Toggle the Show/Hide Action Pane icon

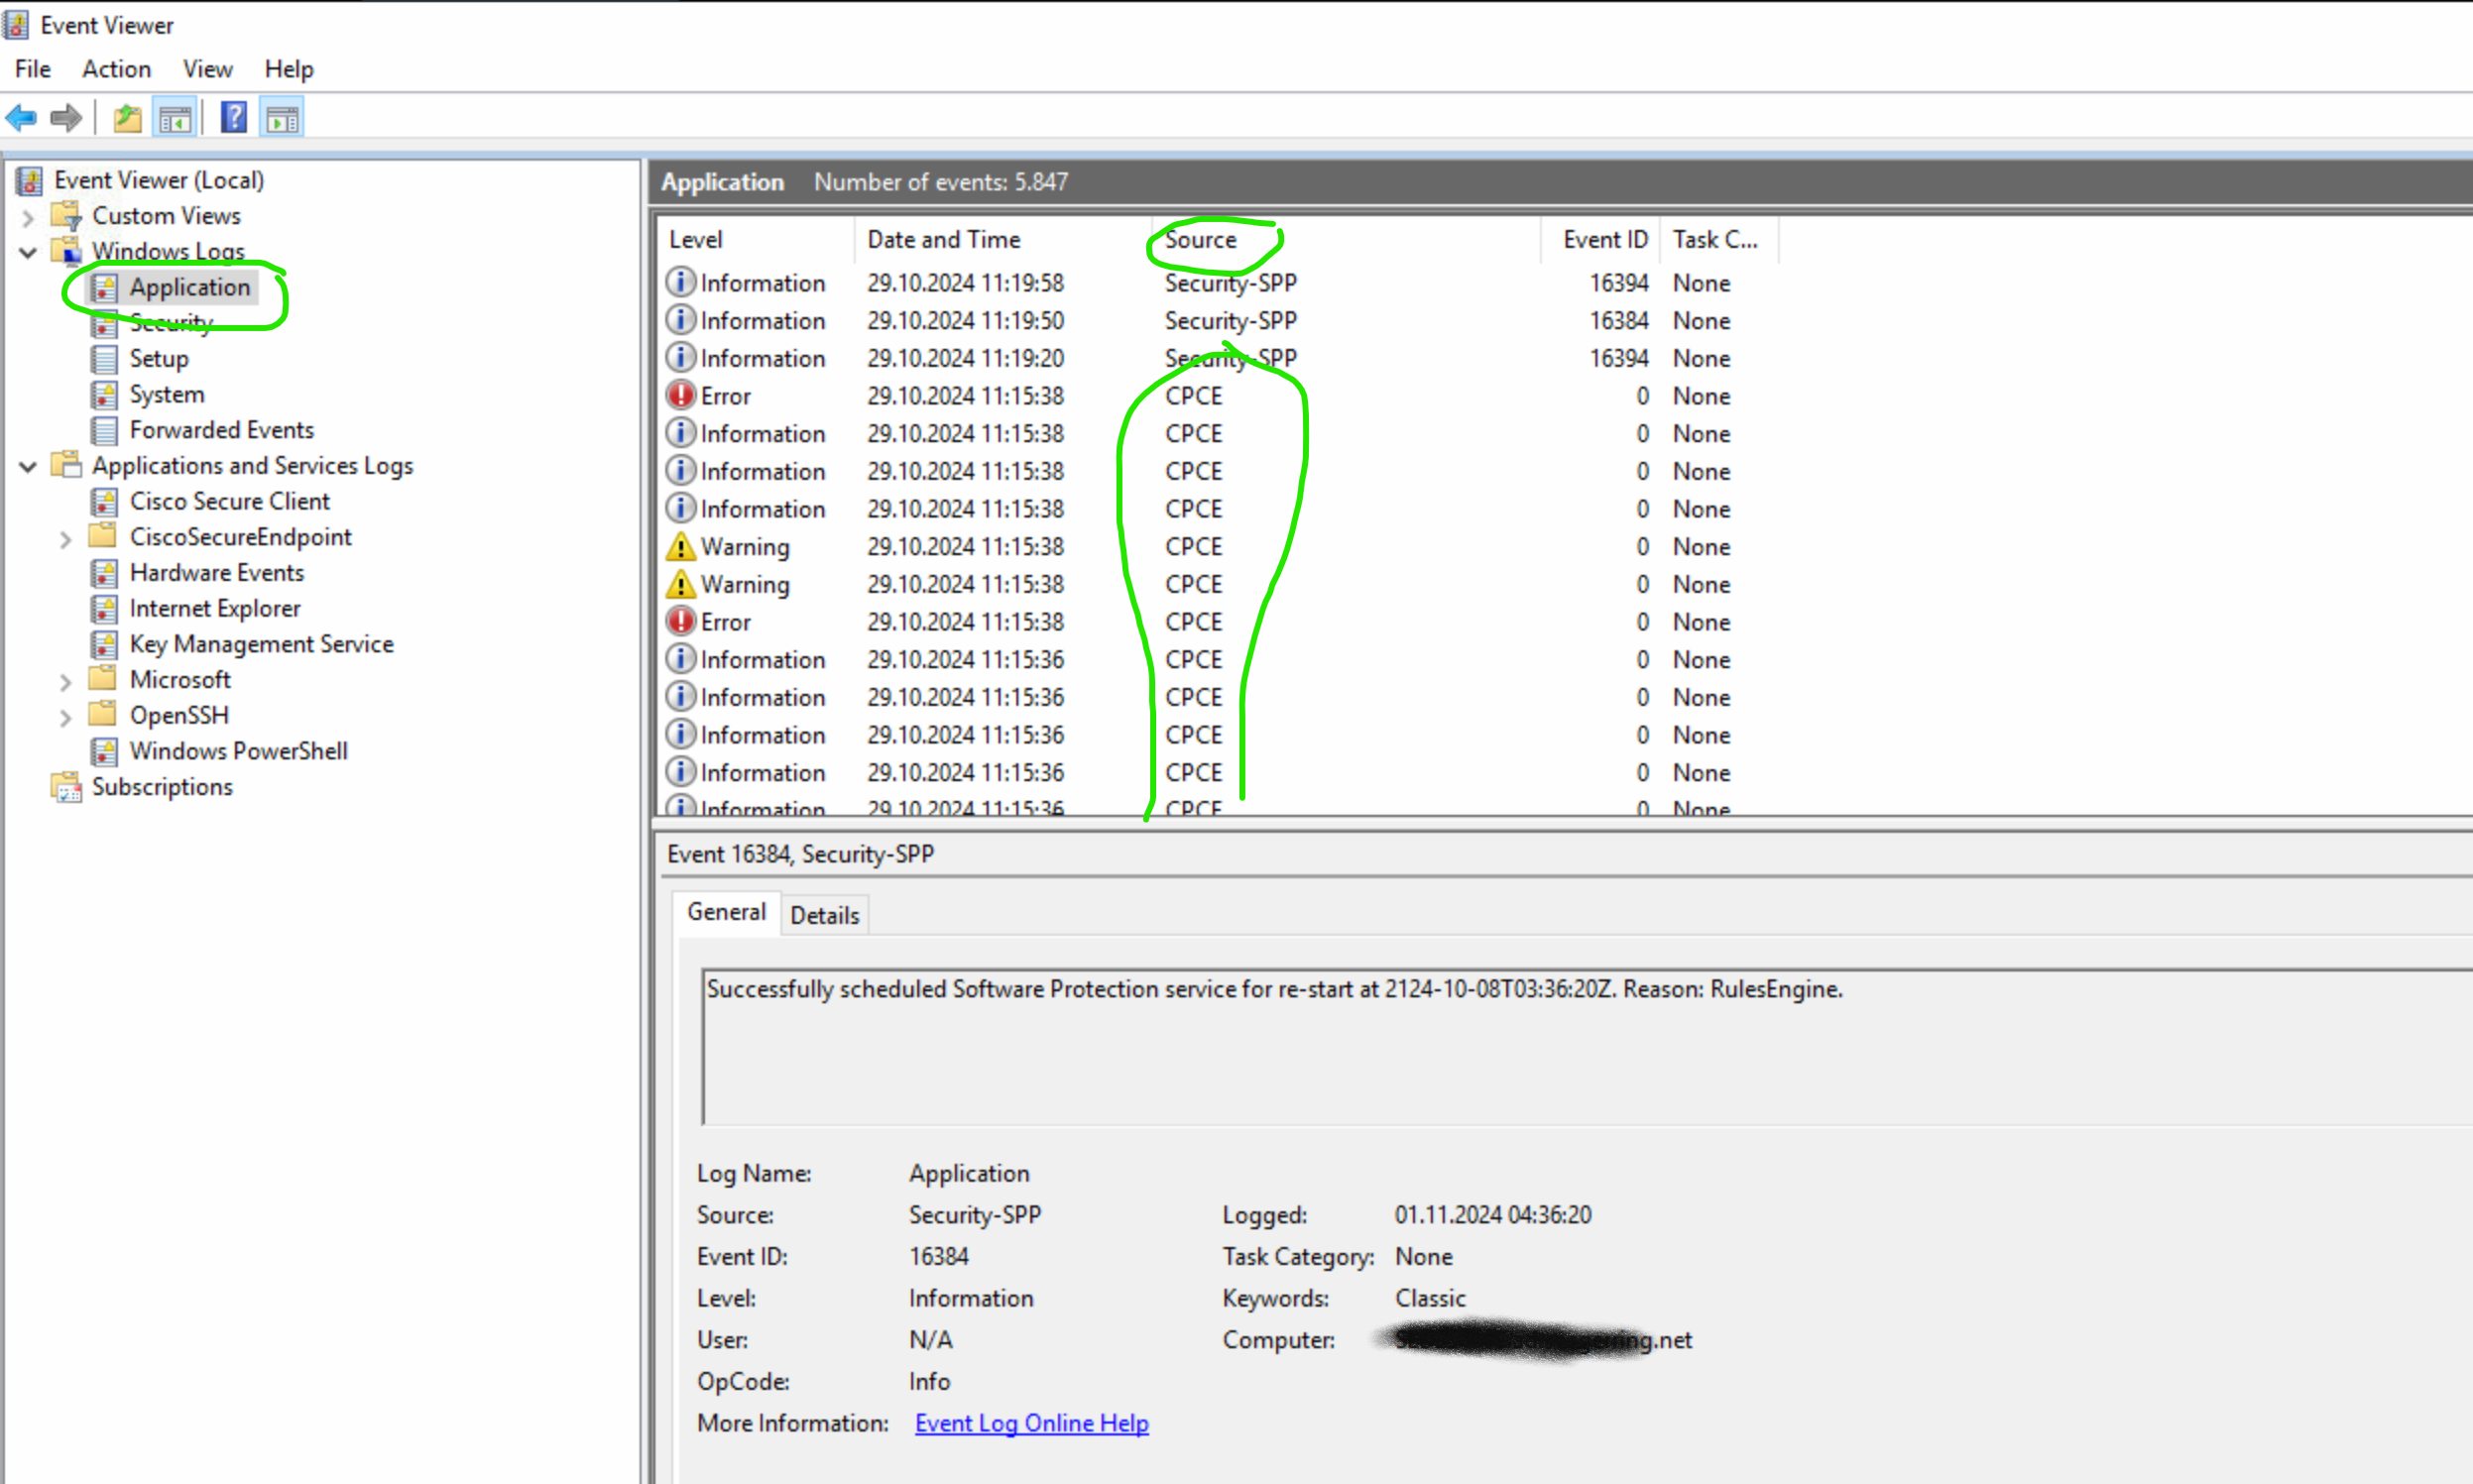pyautogui.click(x=282, y=118)
